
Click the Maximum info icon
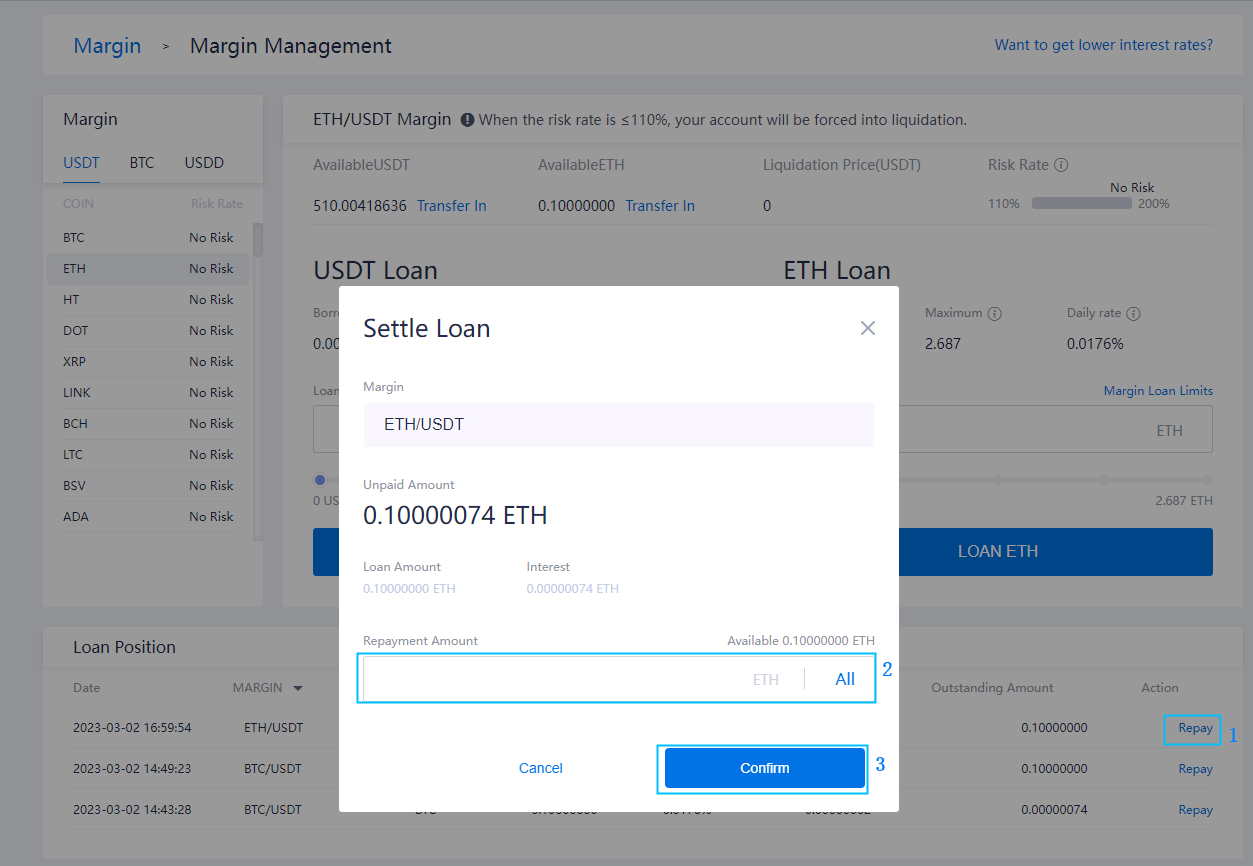point(994,313)
